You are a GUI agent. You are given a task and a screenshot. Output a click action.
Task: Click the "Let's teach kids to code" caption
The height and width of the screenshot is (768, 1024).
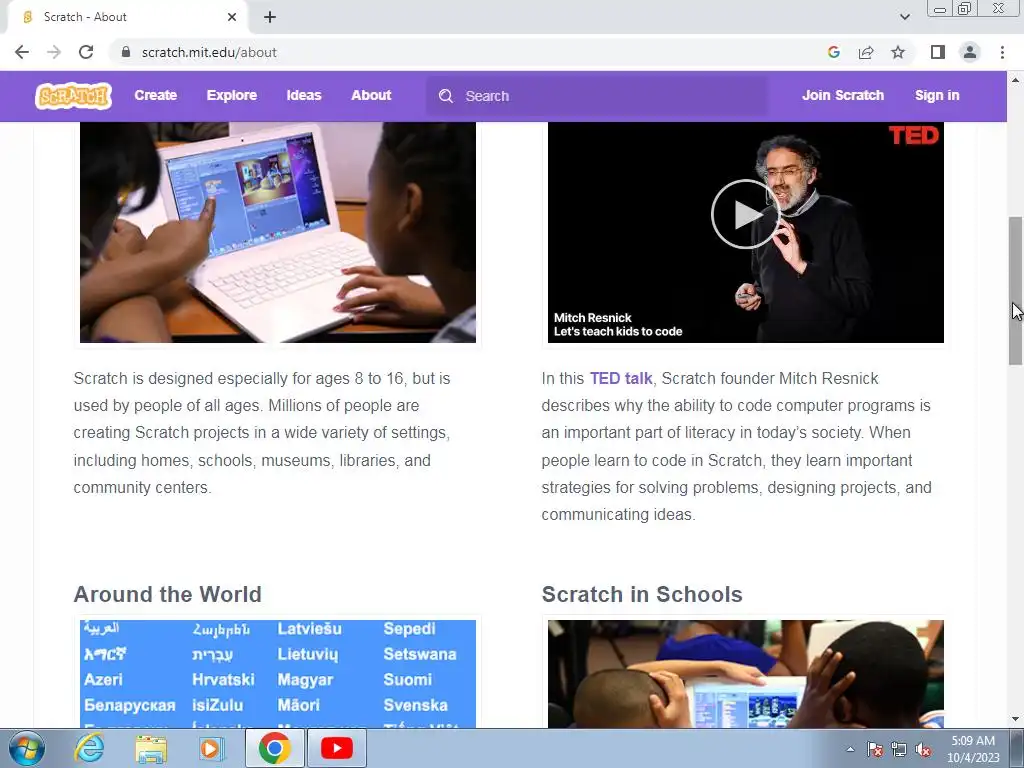point(618,332)
